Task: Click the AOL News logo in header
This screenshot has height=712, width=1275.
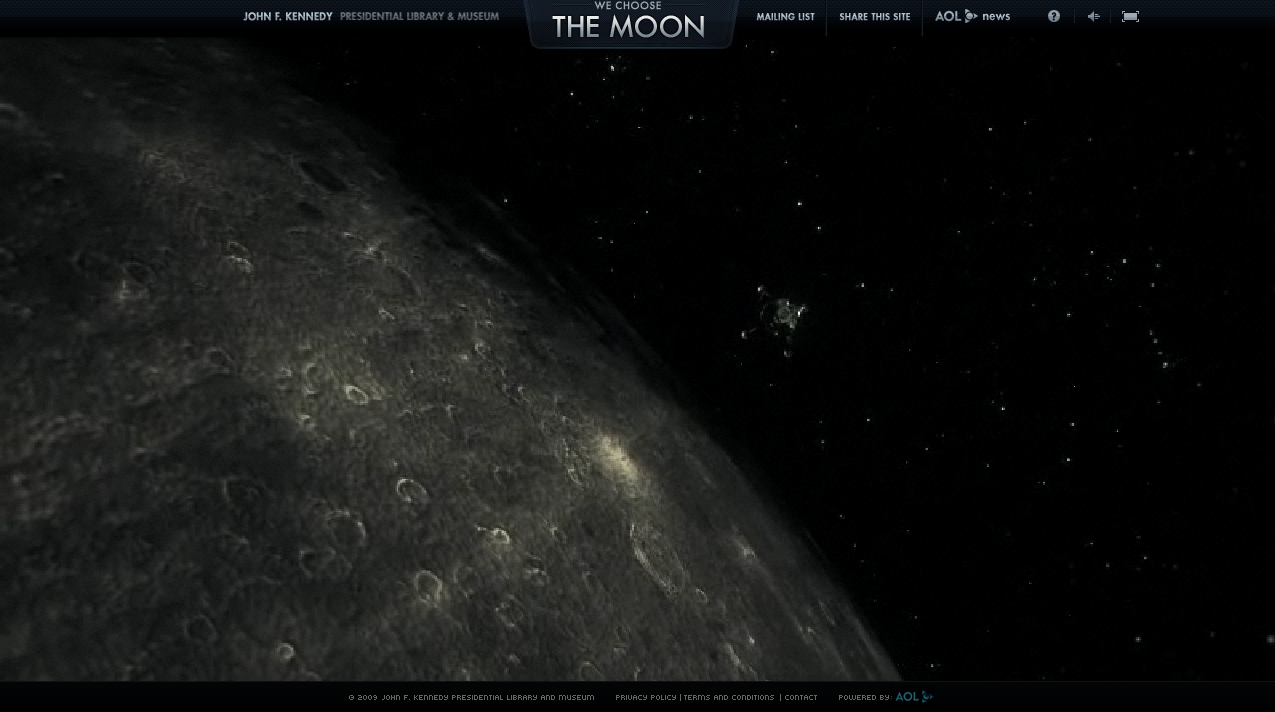Action: tap(972, 16)
